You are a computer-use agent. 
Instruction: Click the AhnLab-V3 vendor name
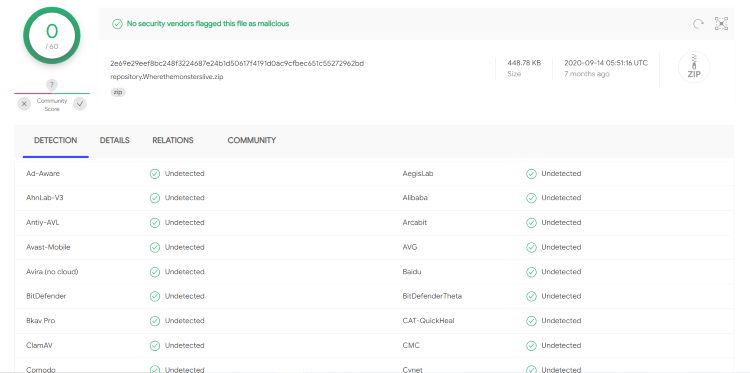(x=44, y=197)
